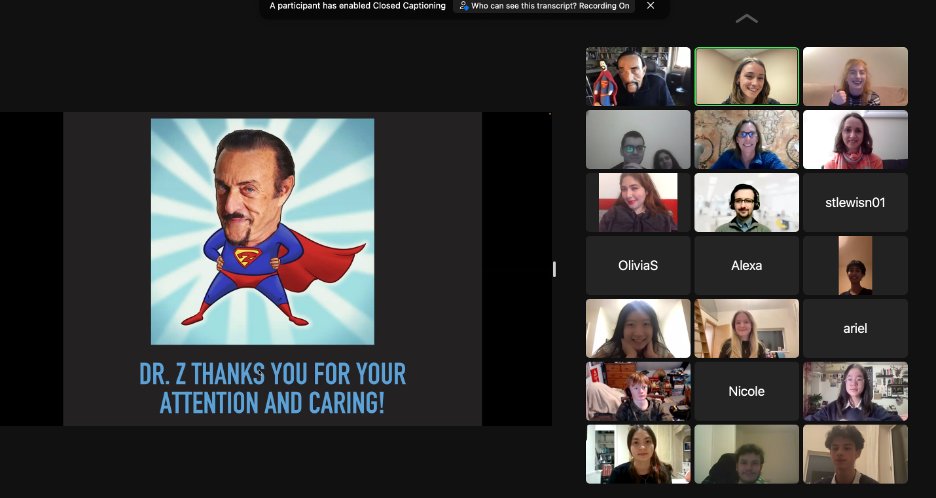Select the video tile showing a thumbs up
This screenshot has width=936, height=498.
pos(855,76)
